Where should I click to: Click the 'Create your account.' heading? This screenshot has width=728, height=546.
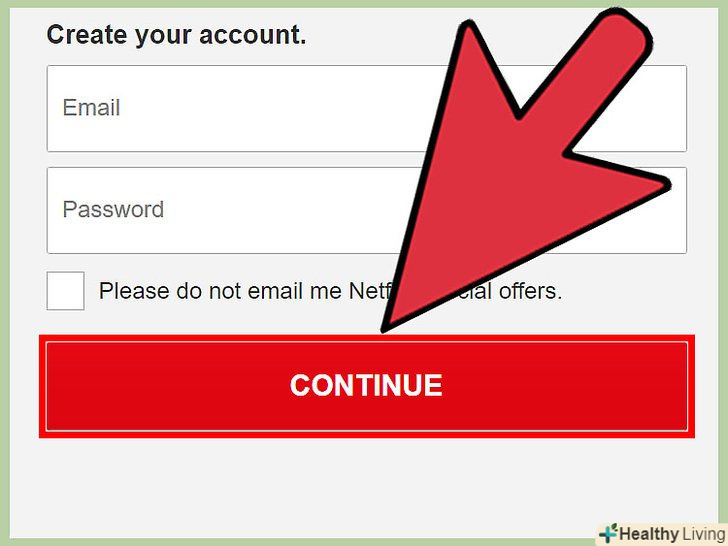pyautogui.click(x=176, y=35)
